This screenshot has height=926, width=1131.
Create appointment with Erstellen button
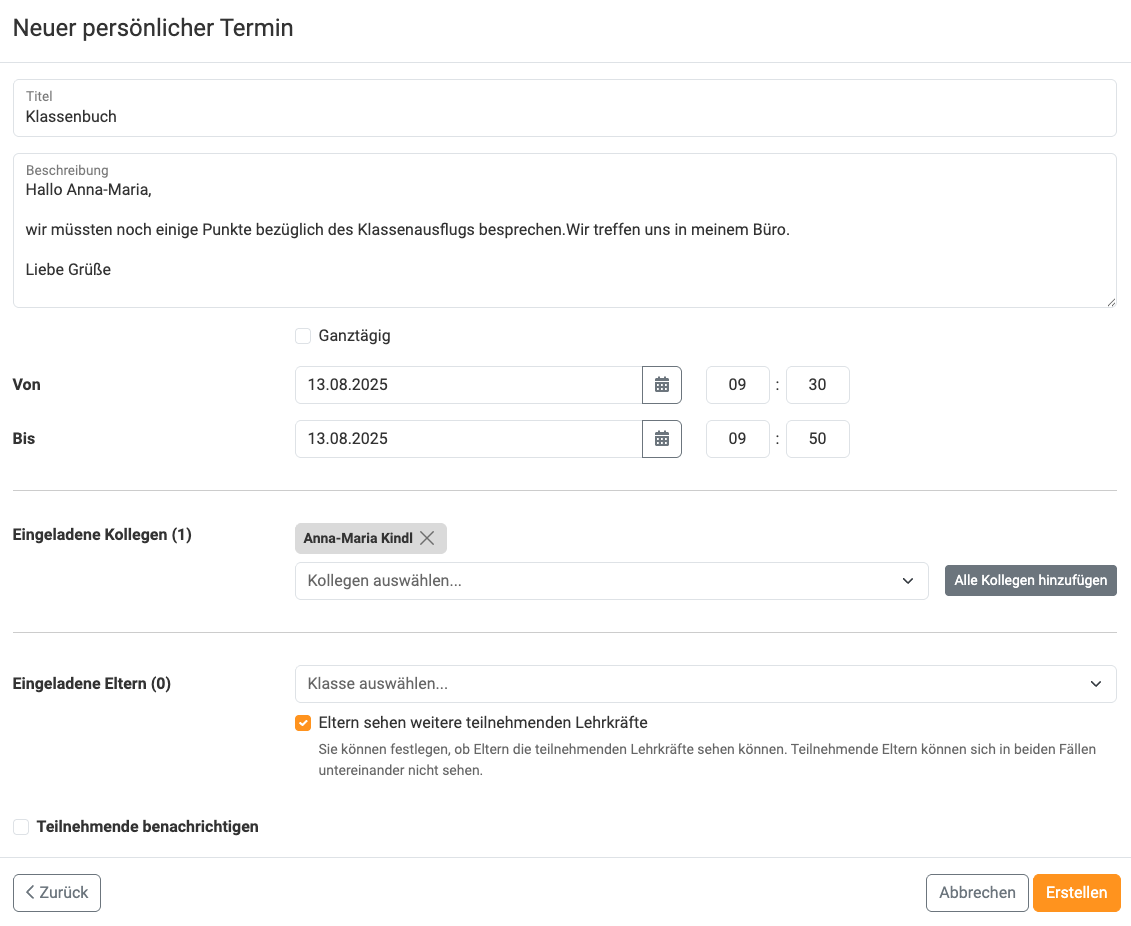point(1076,893)
